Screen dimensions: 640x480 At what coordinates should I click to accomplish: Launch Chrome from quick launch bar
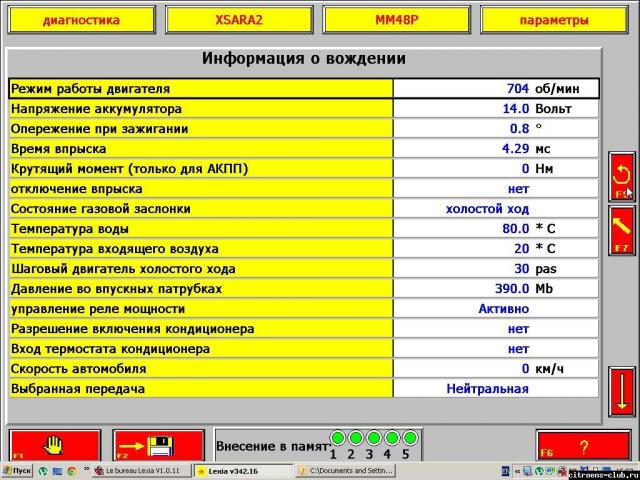[72, 471]
